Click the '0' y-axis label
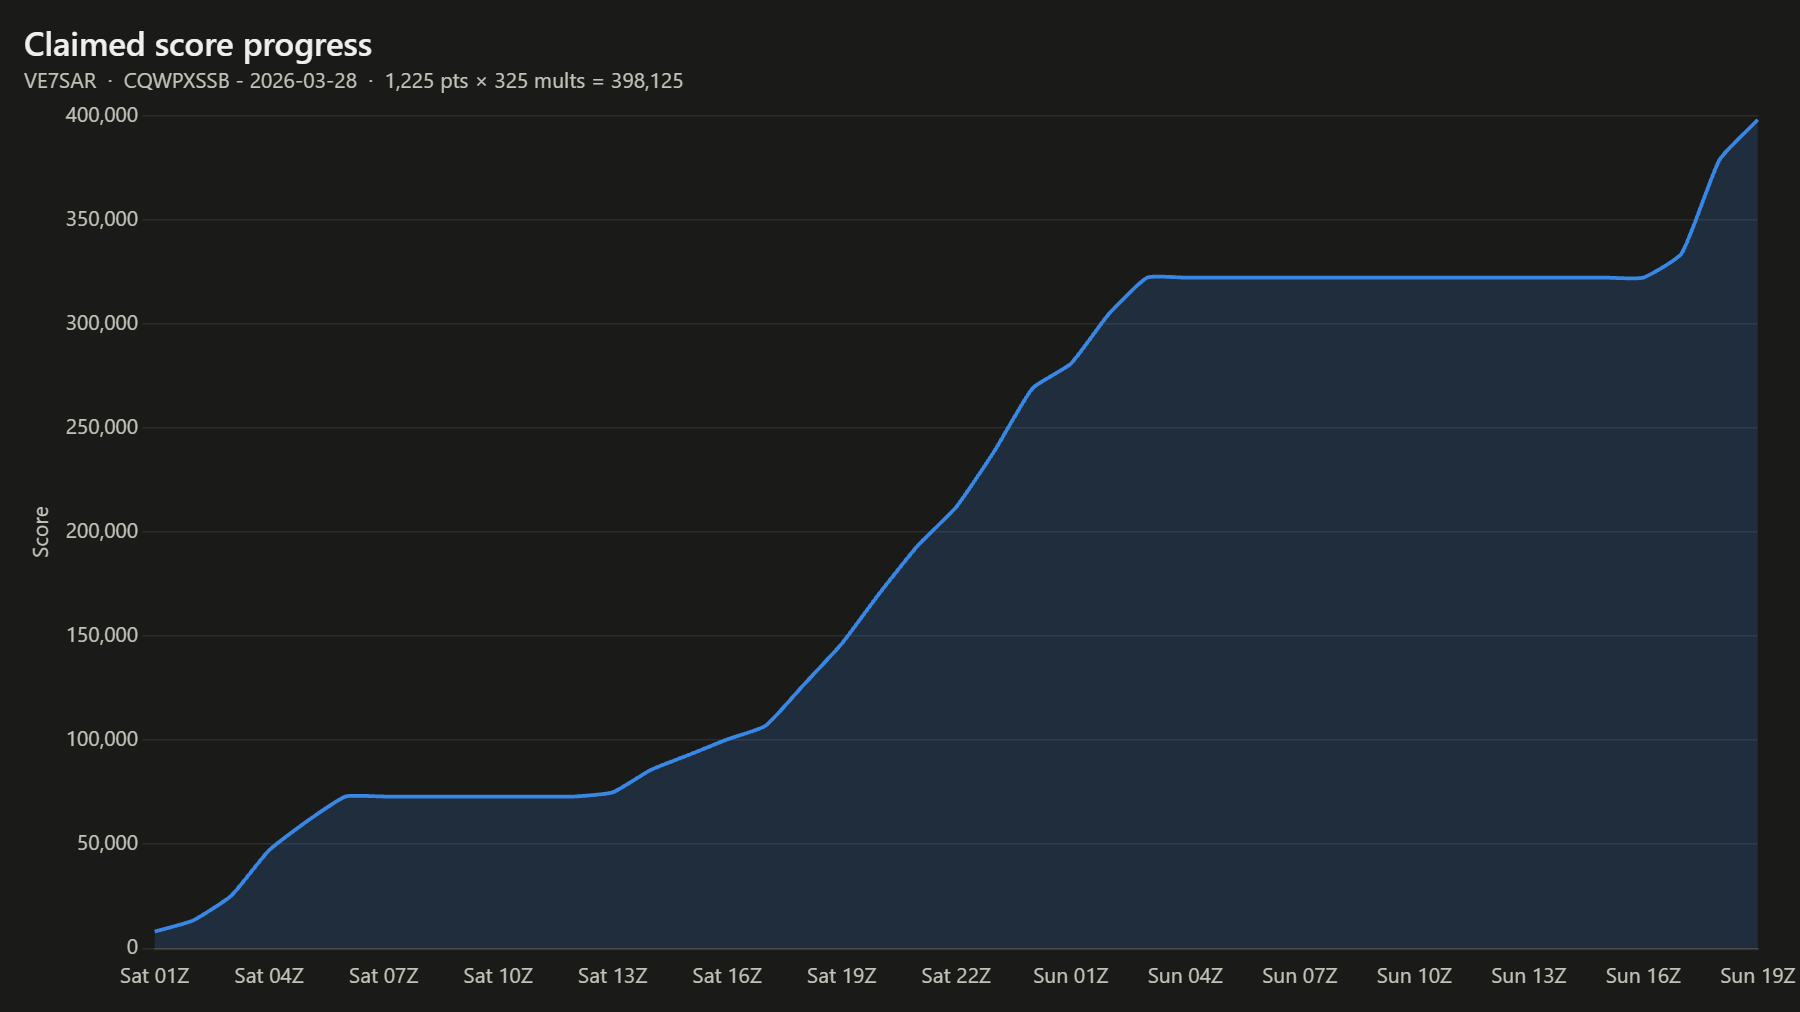The width and height of the screenshot is (1800, 1012). point(132,947)
